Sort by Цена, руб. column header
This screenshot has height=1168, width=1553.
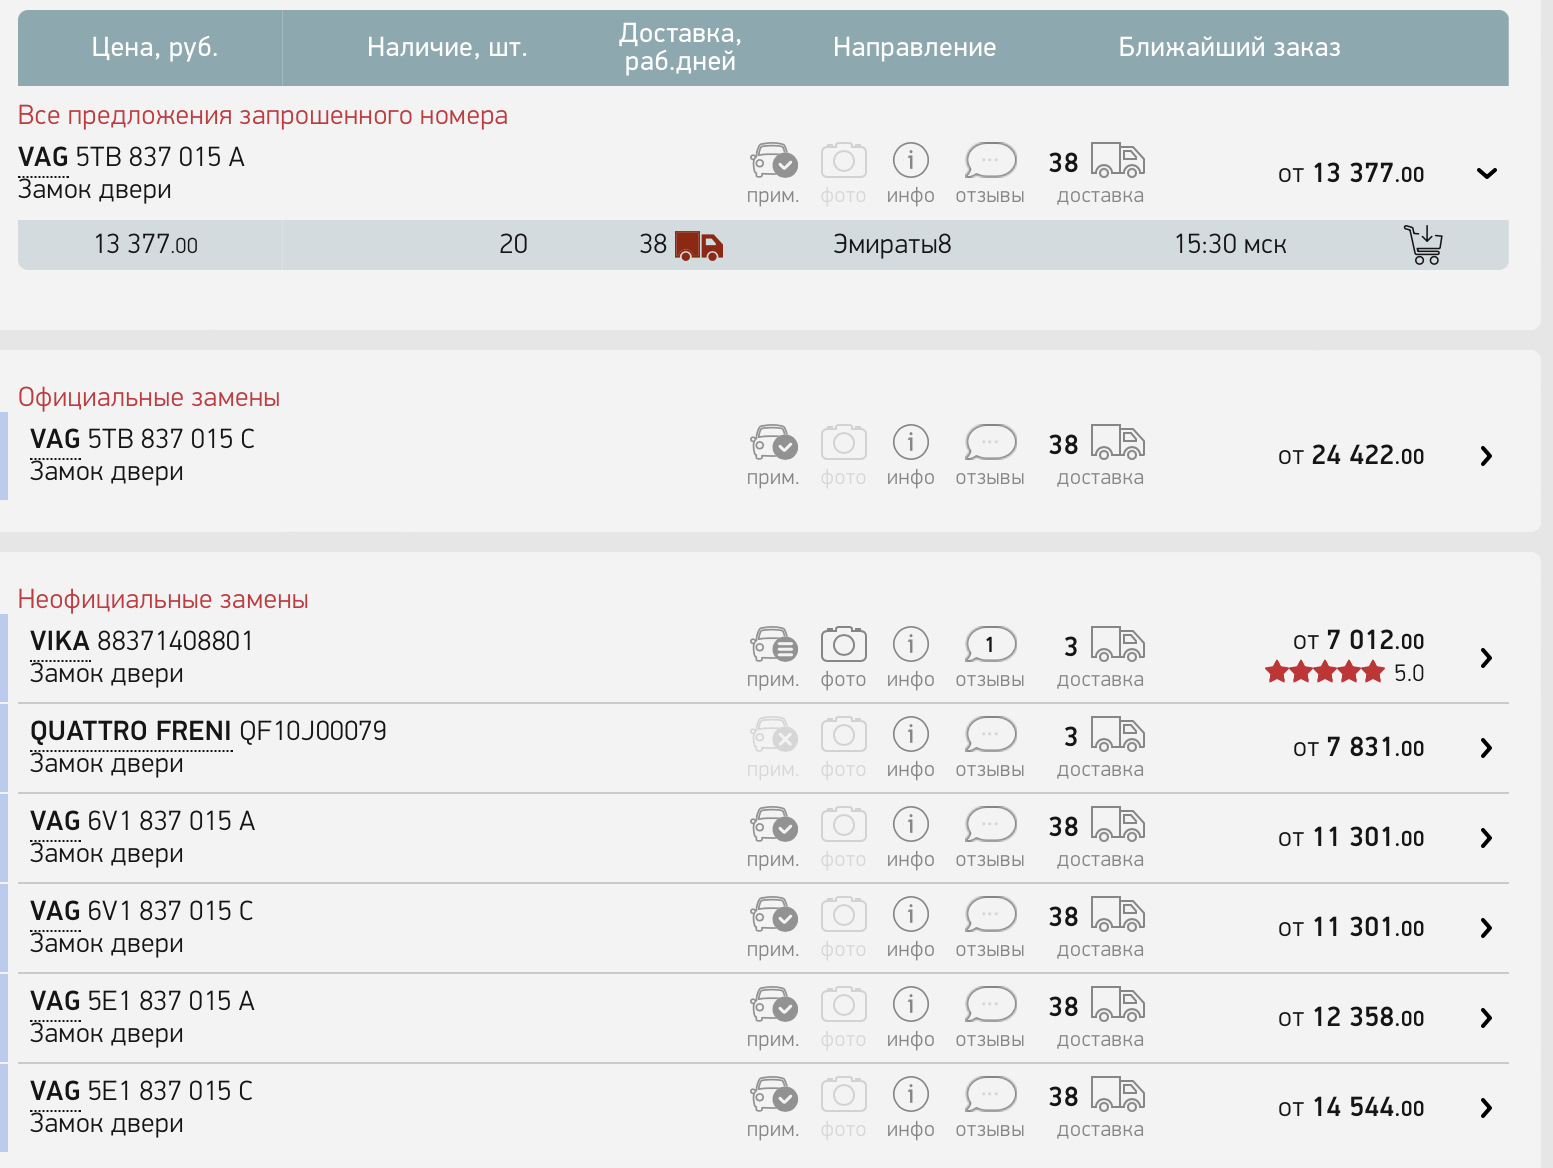[155, 47]
